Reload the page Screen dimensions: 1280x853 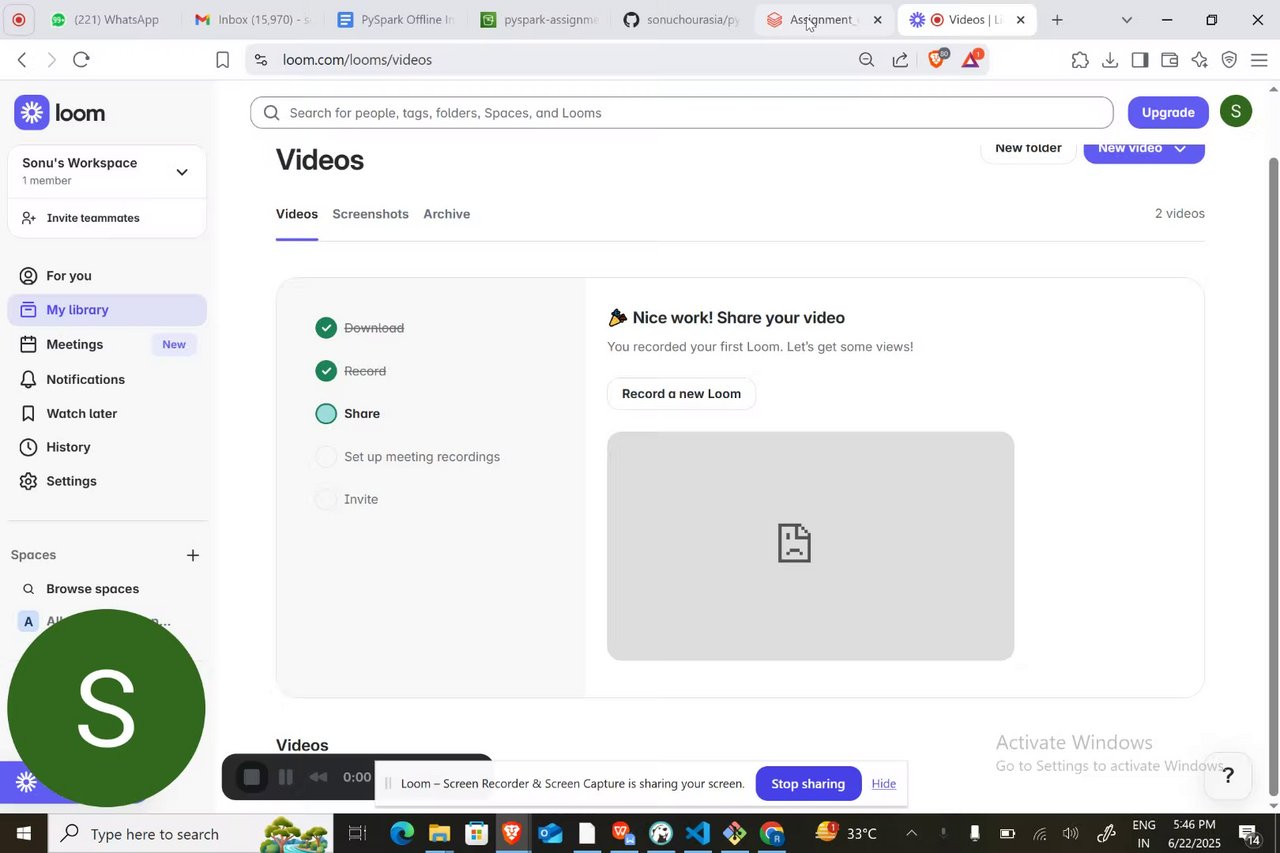click(81, 60)
